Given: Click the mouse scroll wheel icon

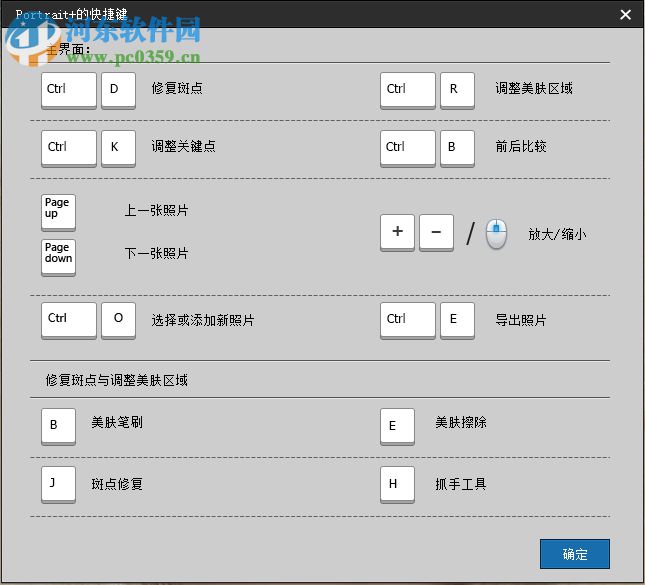Looking at the screenshot, I should tap(497, 234).
